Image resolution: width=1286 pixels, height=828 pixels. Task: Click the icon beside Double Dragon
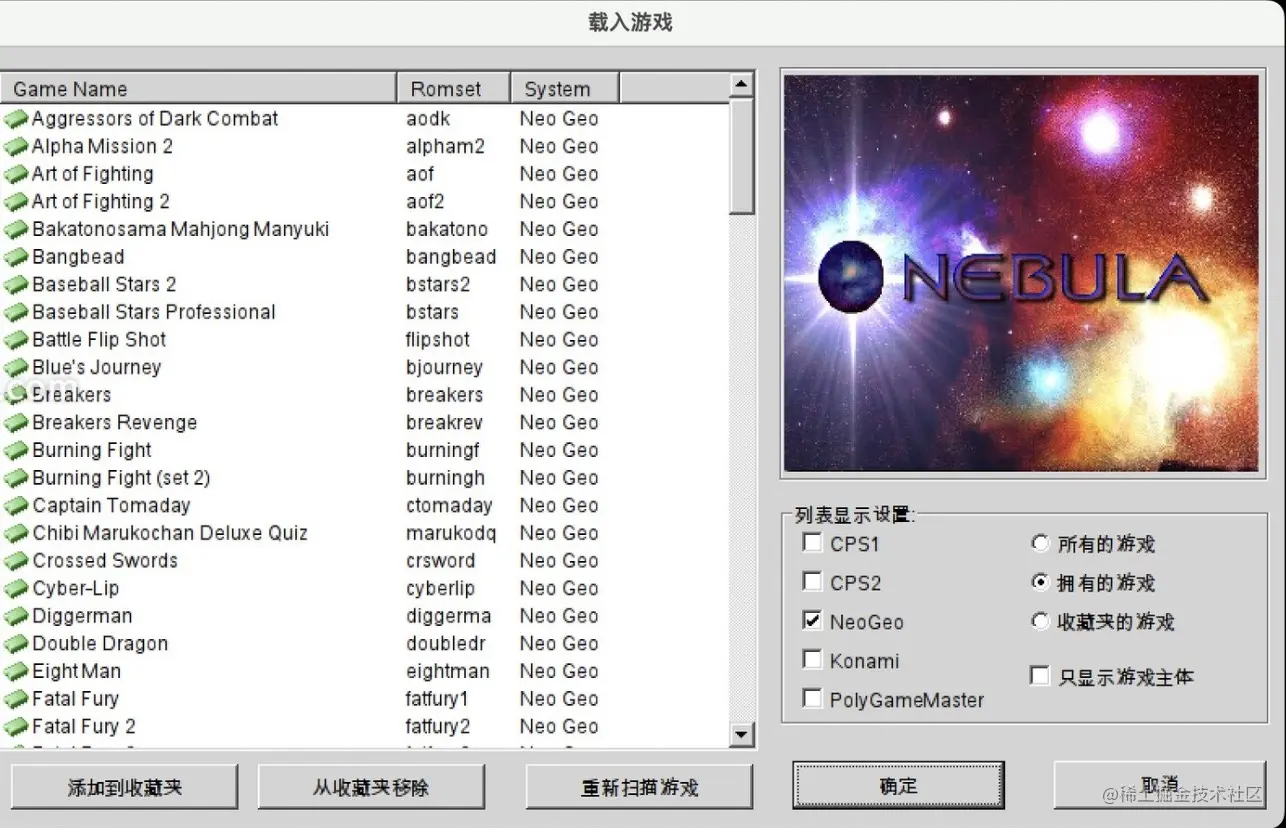click(17, 643)
